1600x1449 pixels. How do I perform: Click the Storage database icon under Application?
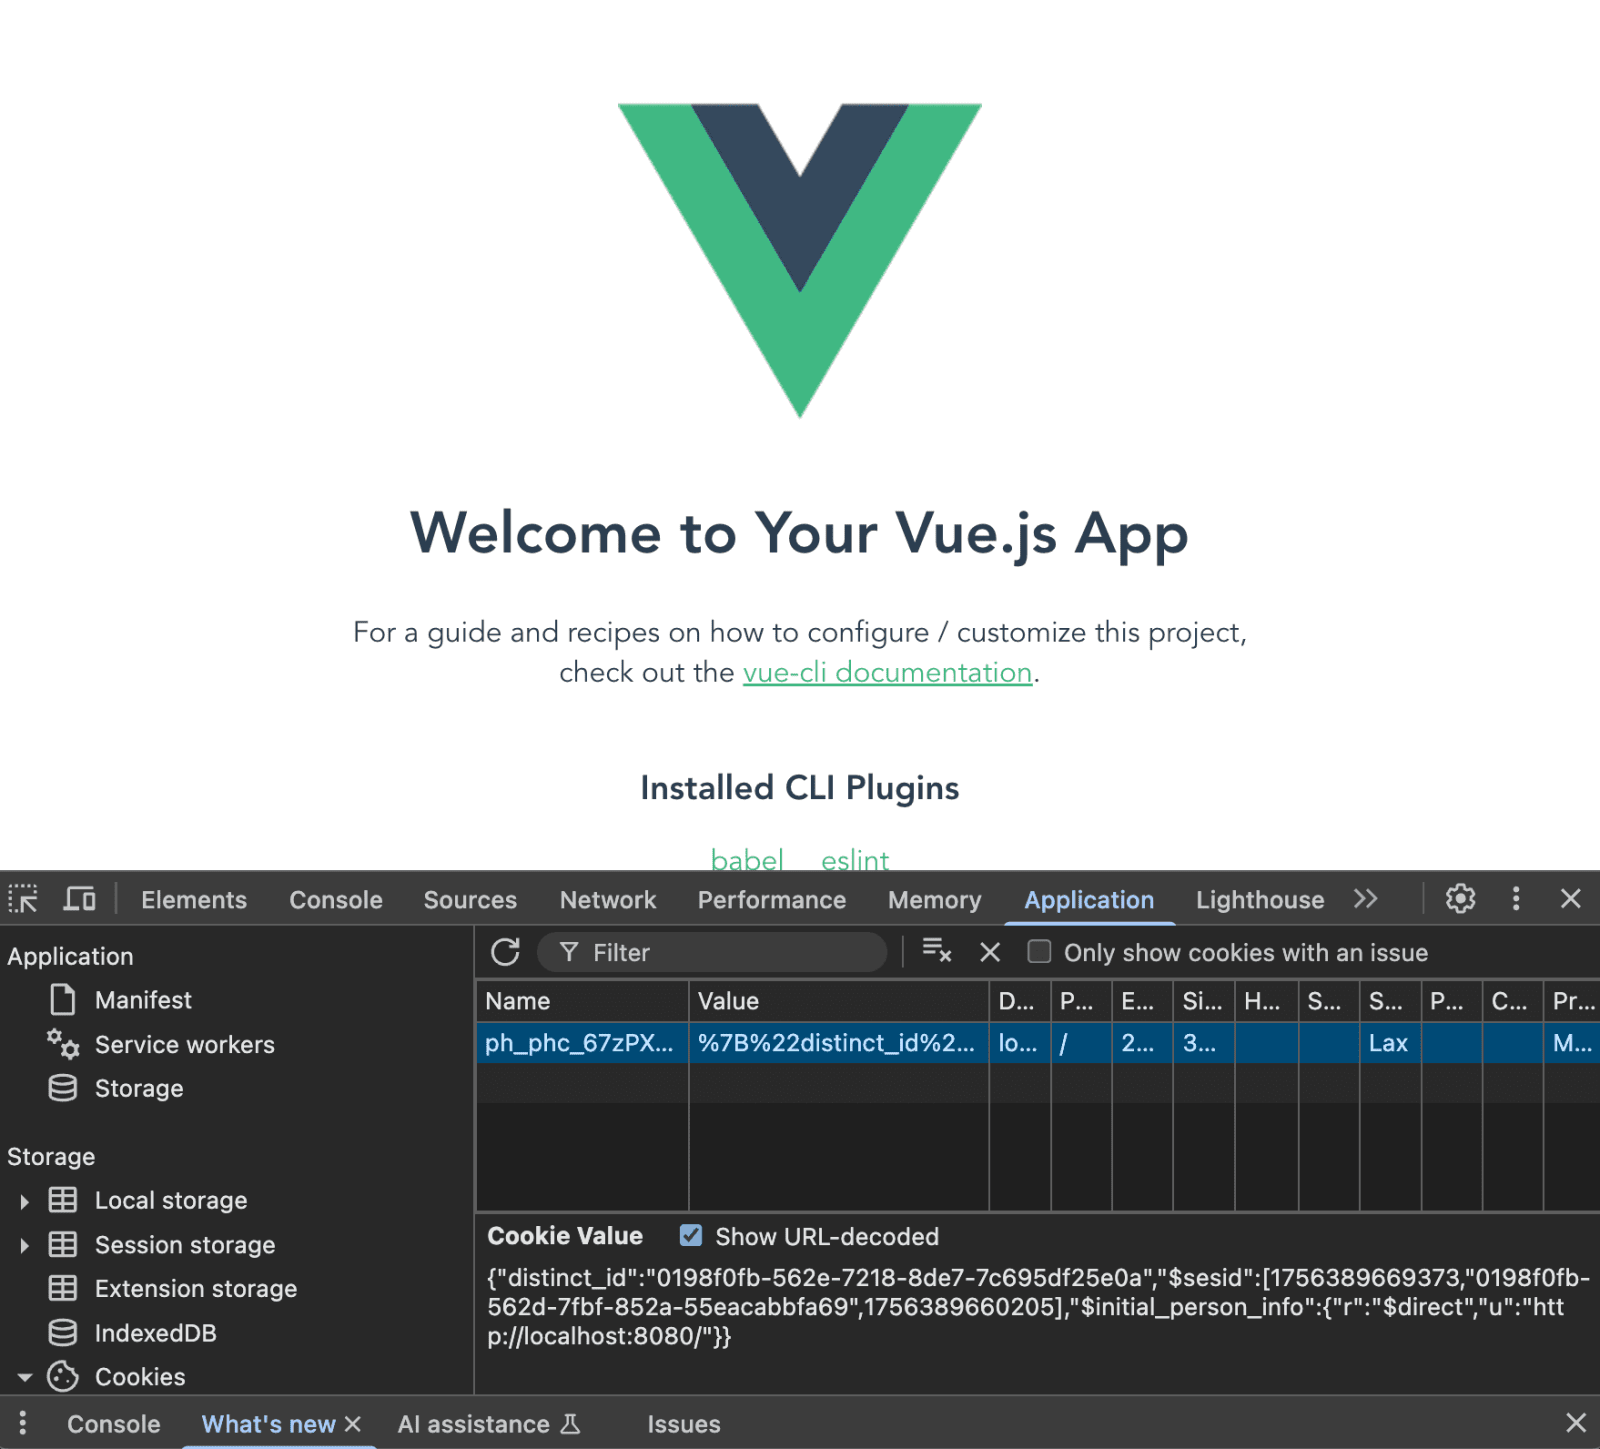click(63, 1088)
